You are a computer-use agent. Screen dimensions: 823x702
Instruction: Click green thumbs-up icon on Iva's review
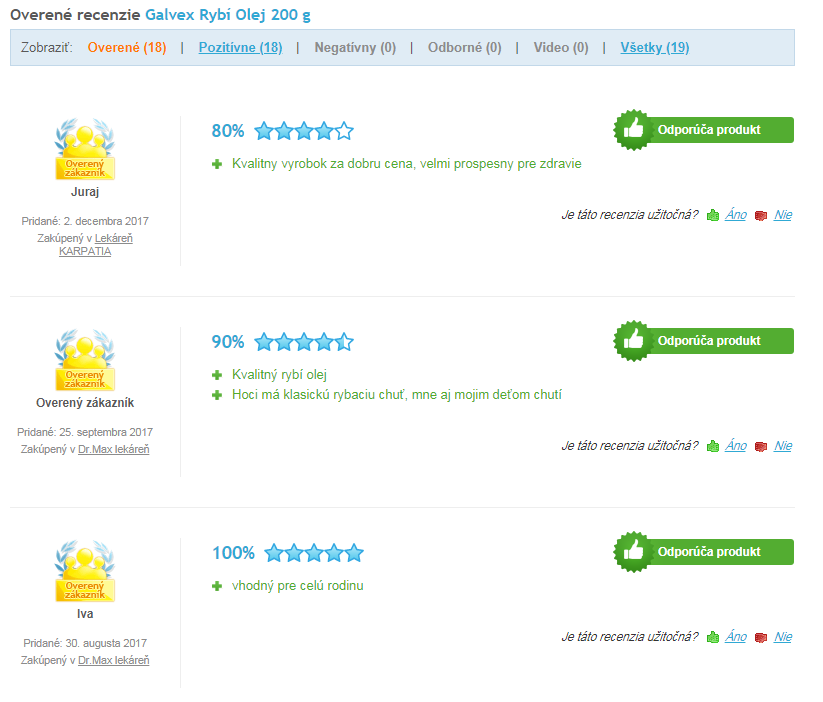(713, 637)
